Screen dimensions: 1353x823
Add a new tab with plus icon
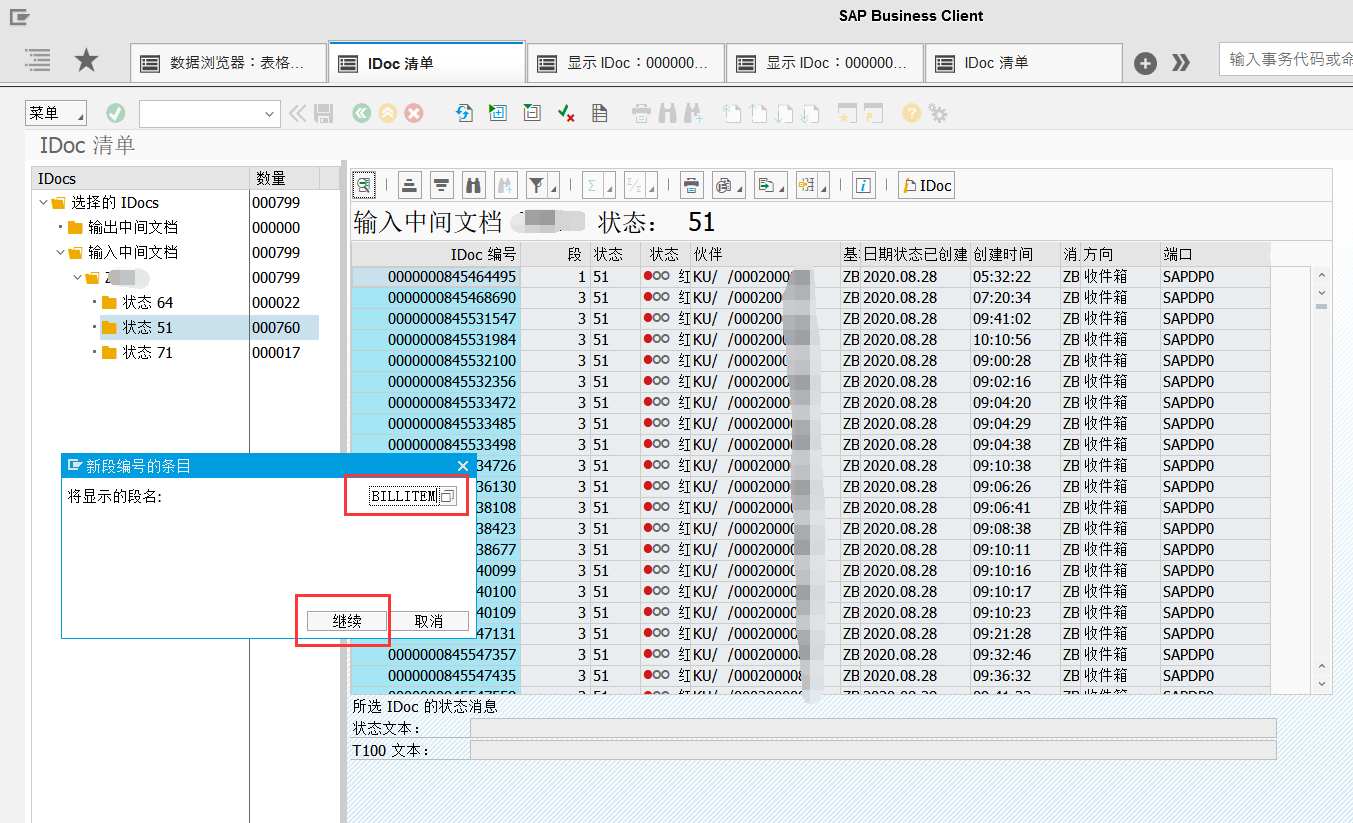coord(1145,63)
